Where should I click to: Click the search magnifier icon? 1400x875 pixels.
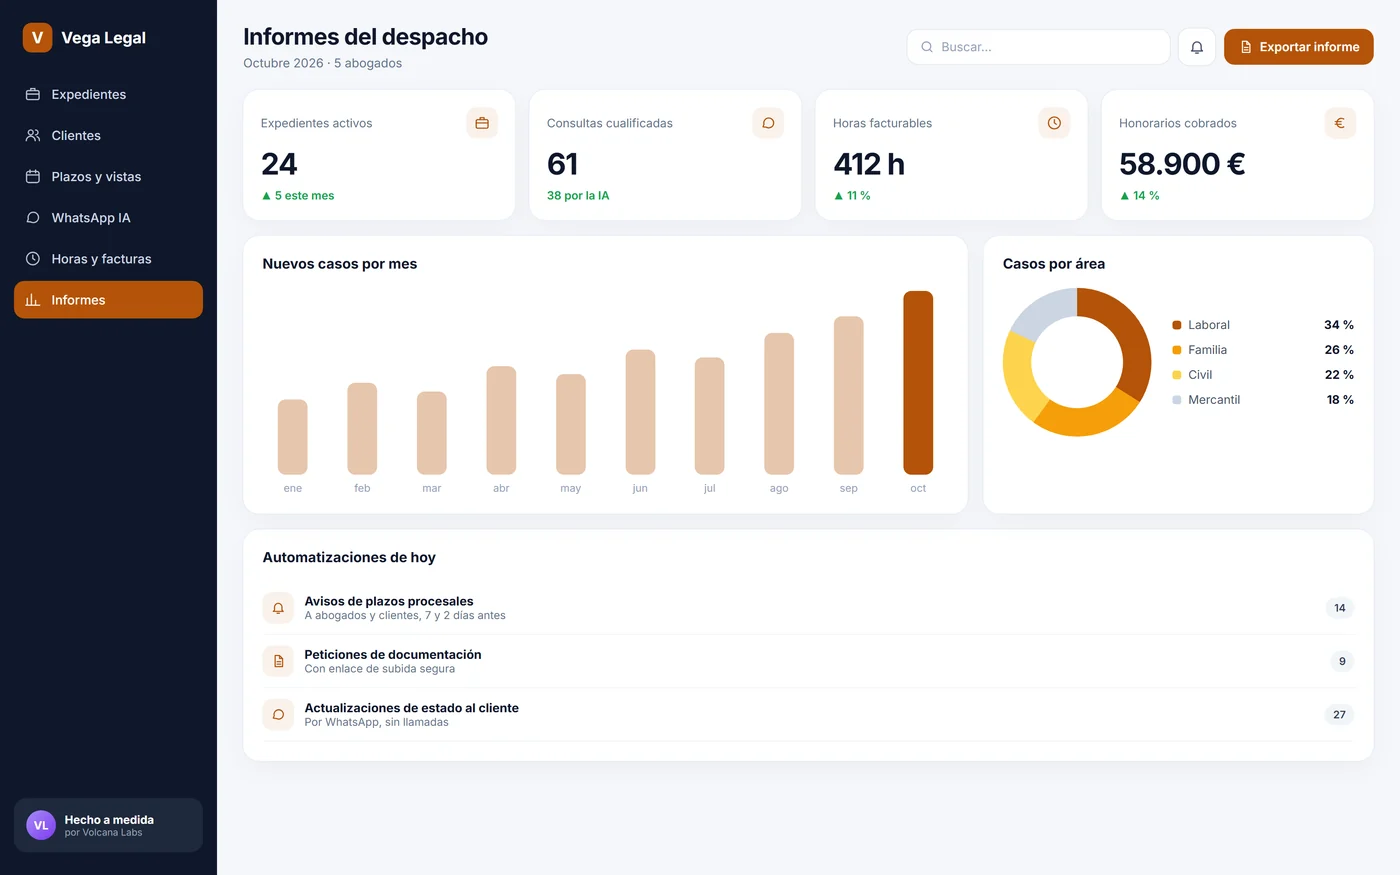pos(927,47)
